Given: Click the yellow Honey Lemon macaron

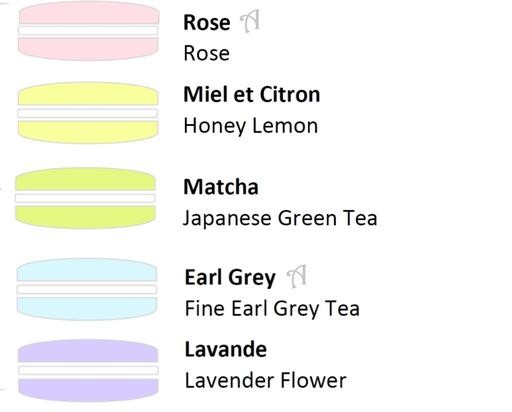Looking at the screenshot, I should click(x=88, y=113).
